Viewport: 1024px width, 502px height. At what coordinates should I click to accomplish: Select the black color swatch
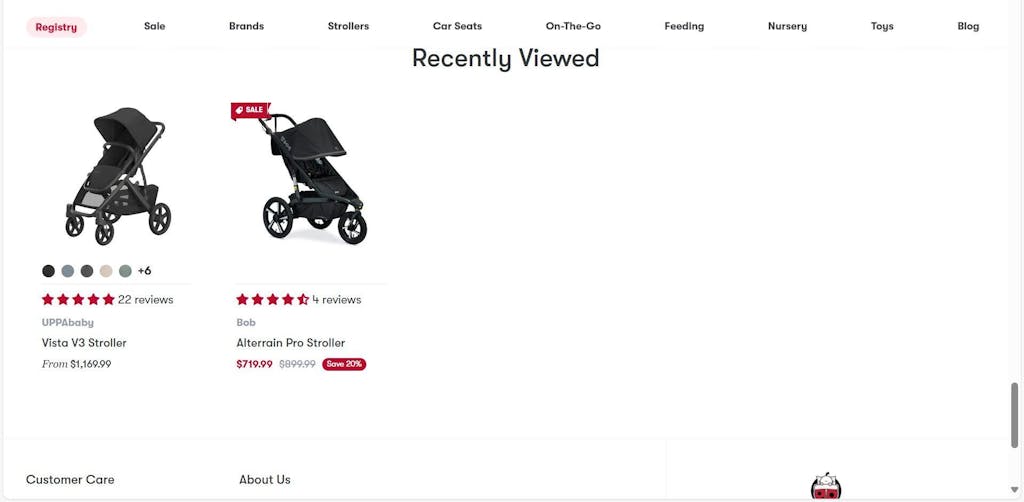point(48,271)
